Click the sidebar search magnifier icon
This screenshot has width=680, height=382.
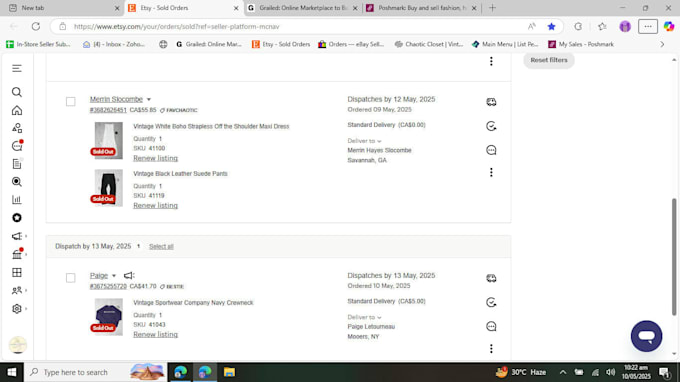[16, 92]
